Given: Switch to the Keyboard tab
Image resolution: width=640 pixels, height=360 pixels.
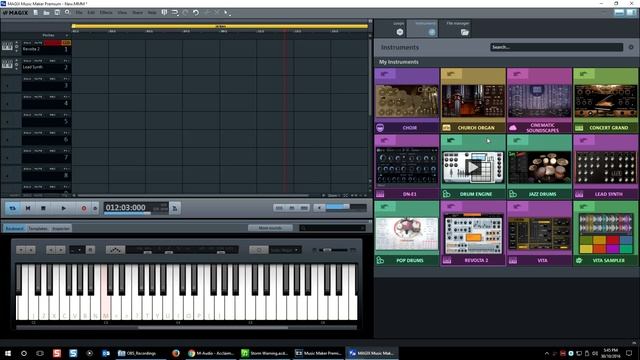Looking at the screenshot, I should pos(14,228).
